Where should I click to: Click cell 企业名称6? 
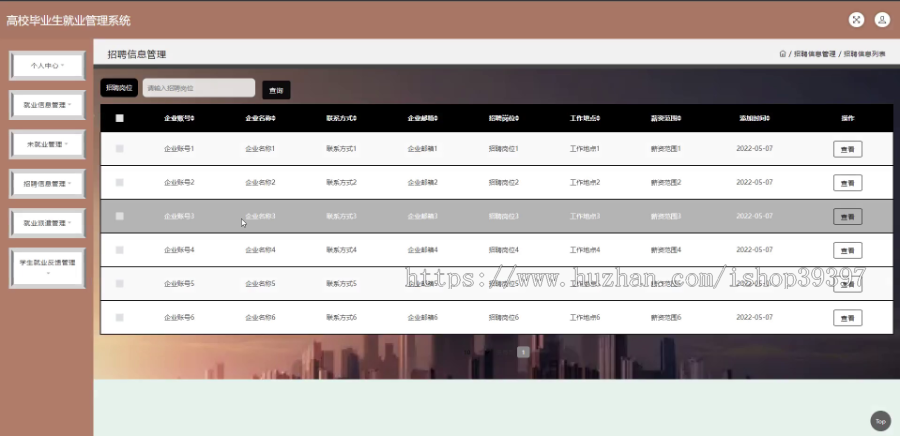(x=260, y=317)
